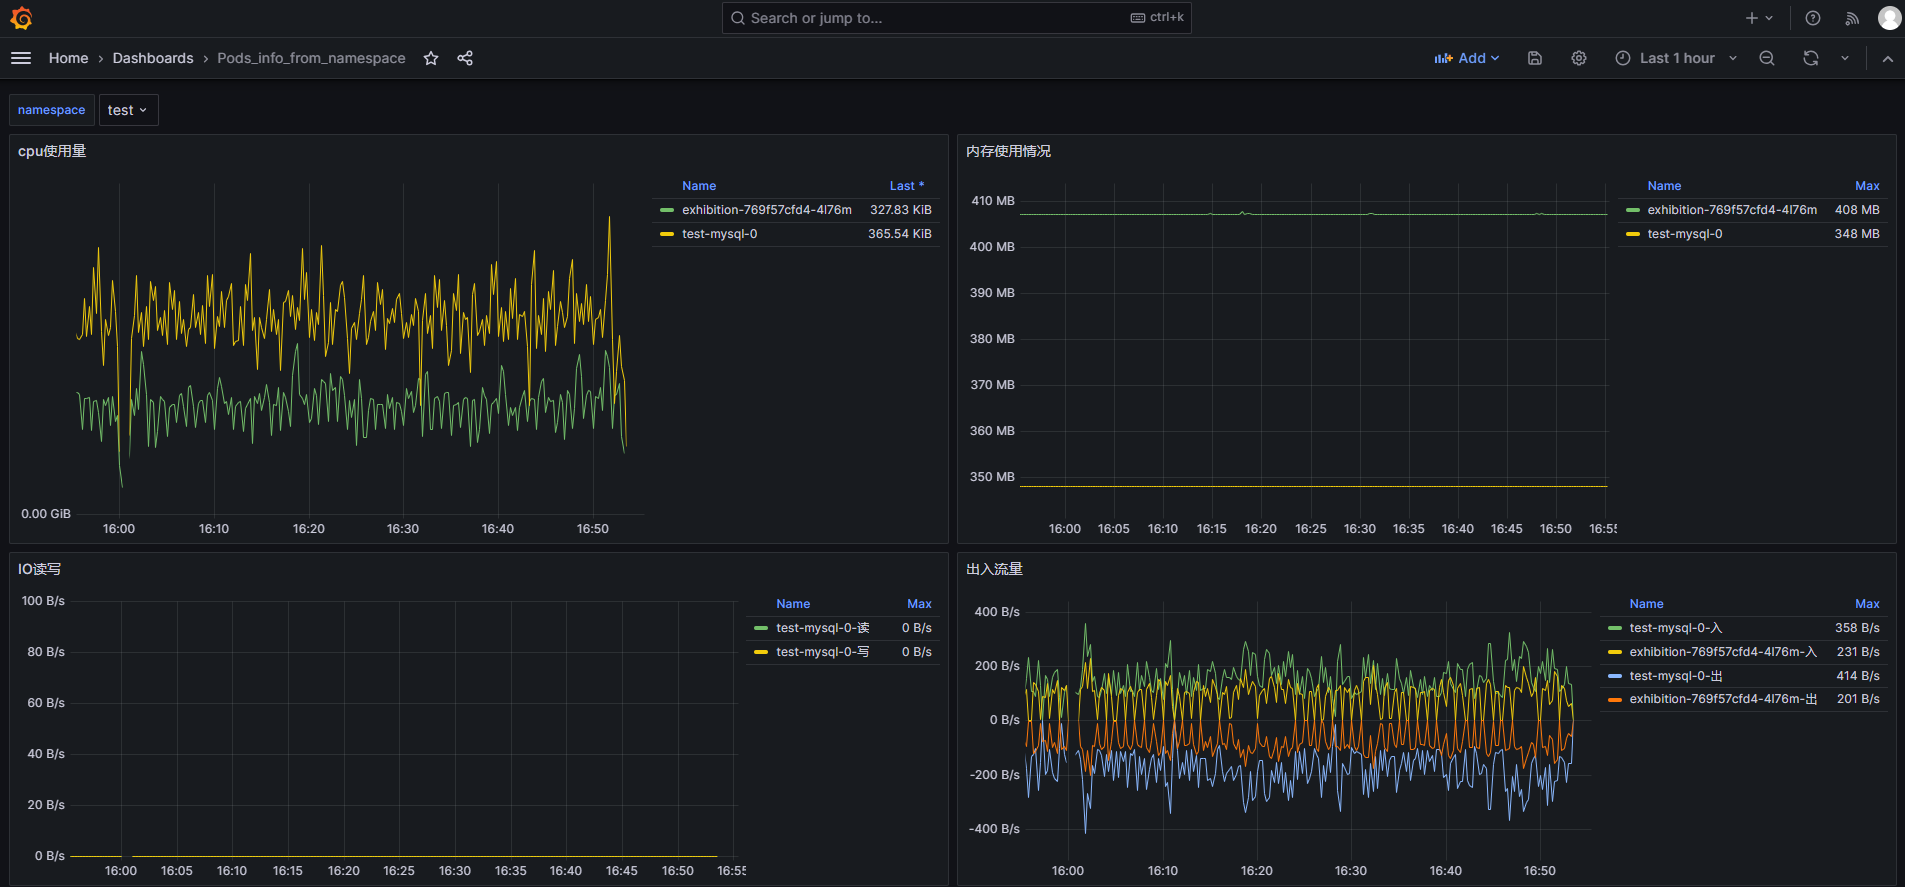Go to Home breadcrumb

(x=68, y=58)
